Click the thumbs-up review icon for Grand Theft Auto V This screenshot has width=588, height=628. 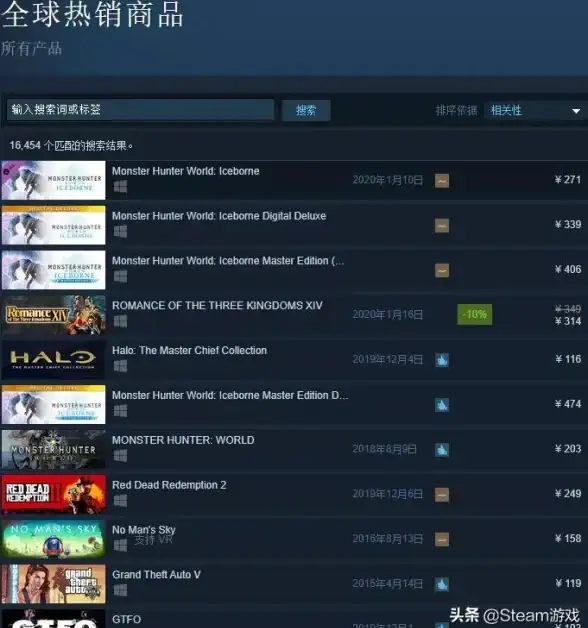pos(442,584)
